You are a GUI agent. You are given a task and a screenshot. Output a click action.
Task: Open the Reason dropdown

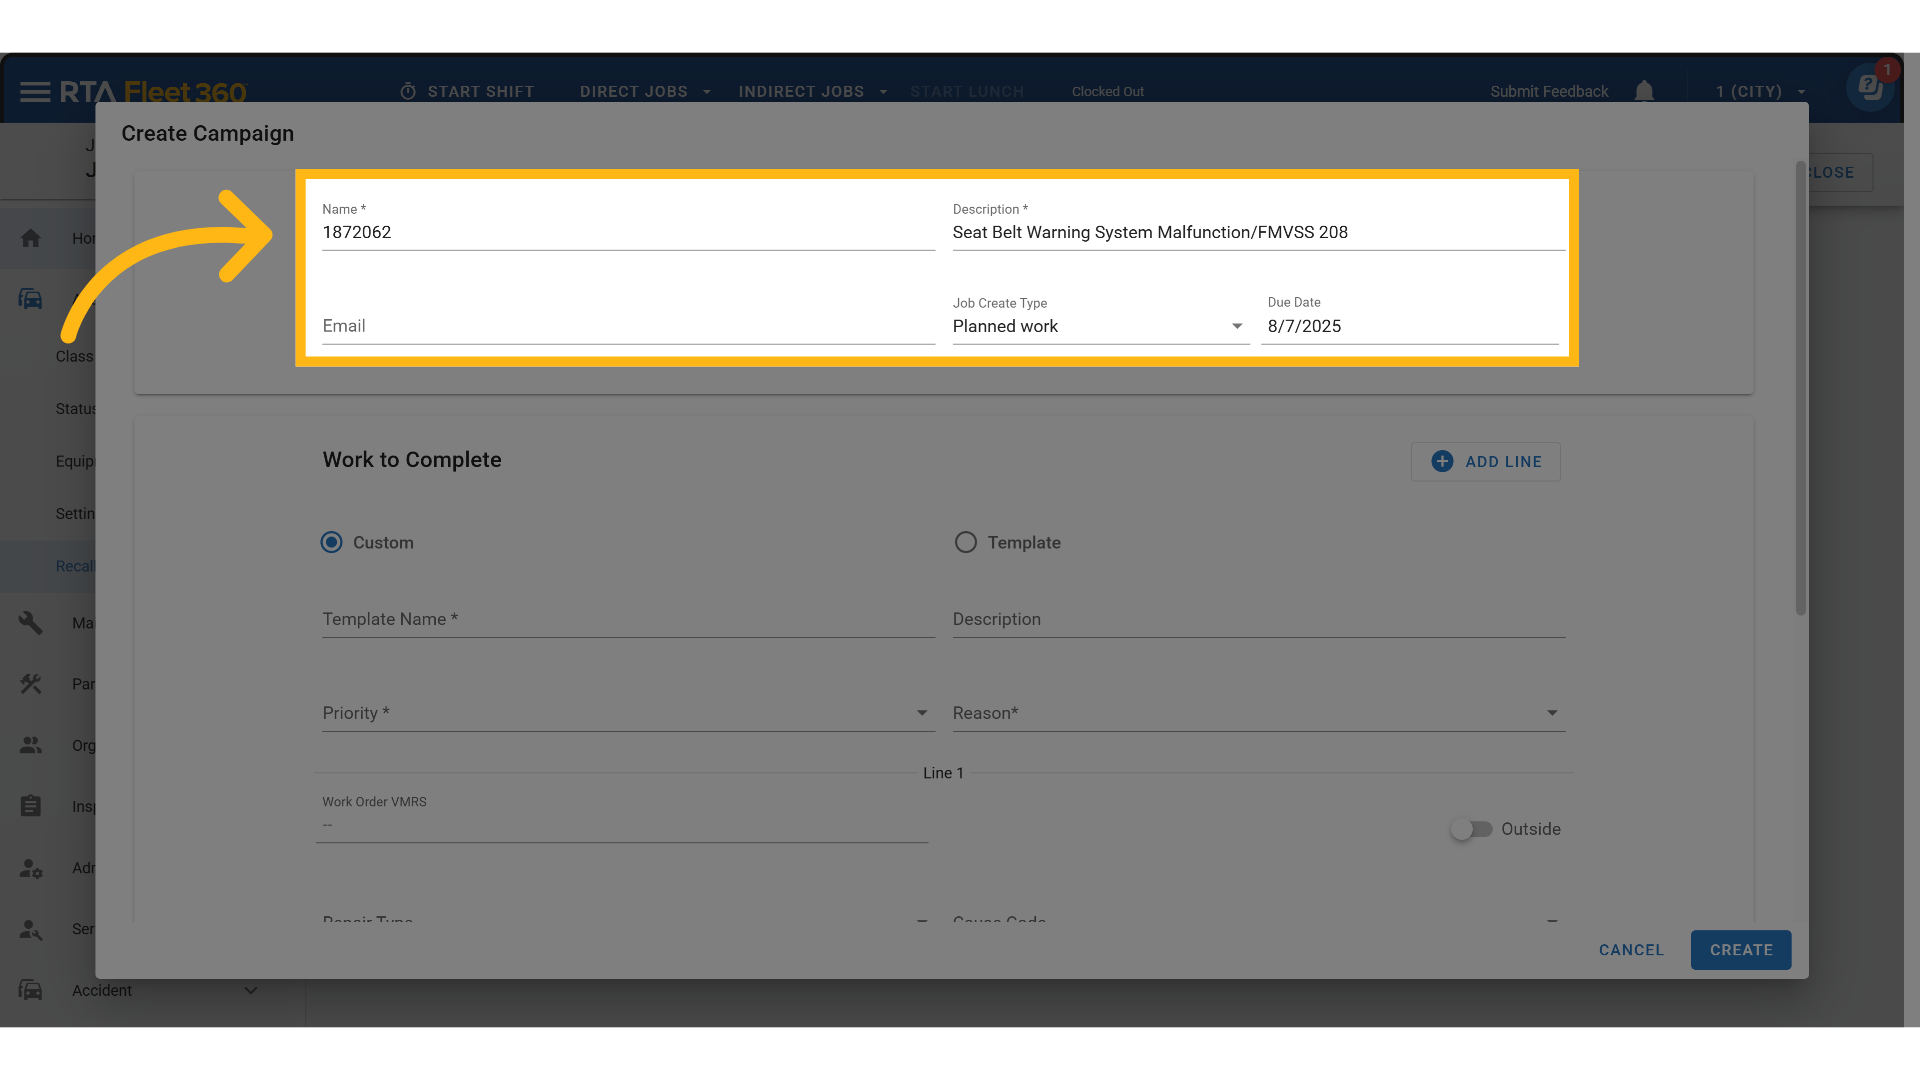tap(1258, 713)
